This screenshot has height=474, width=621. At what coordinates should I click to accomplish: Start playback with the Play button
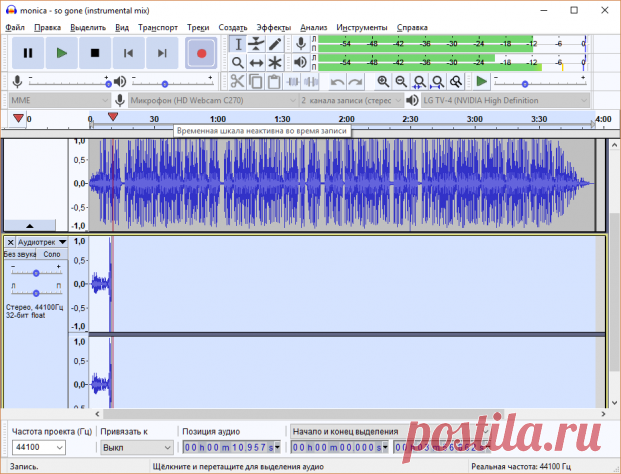tap(61, 53)
